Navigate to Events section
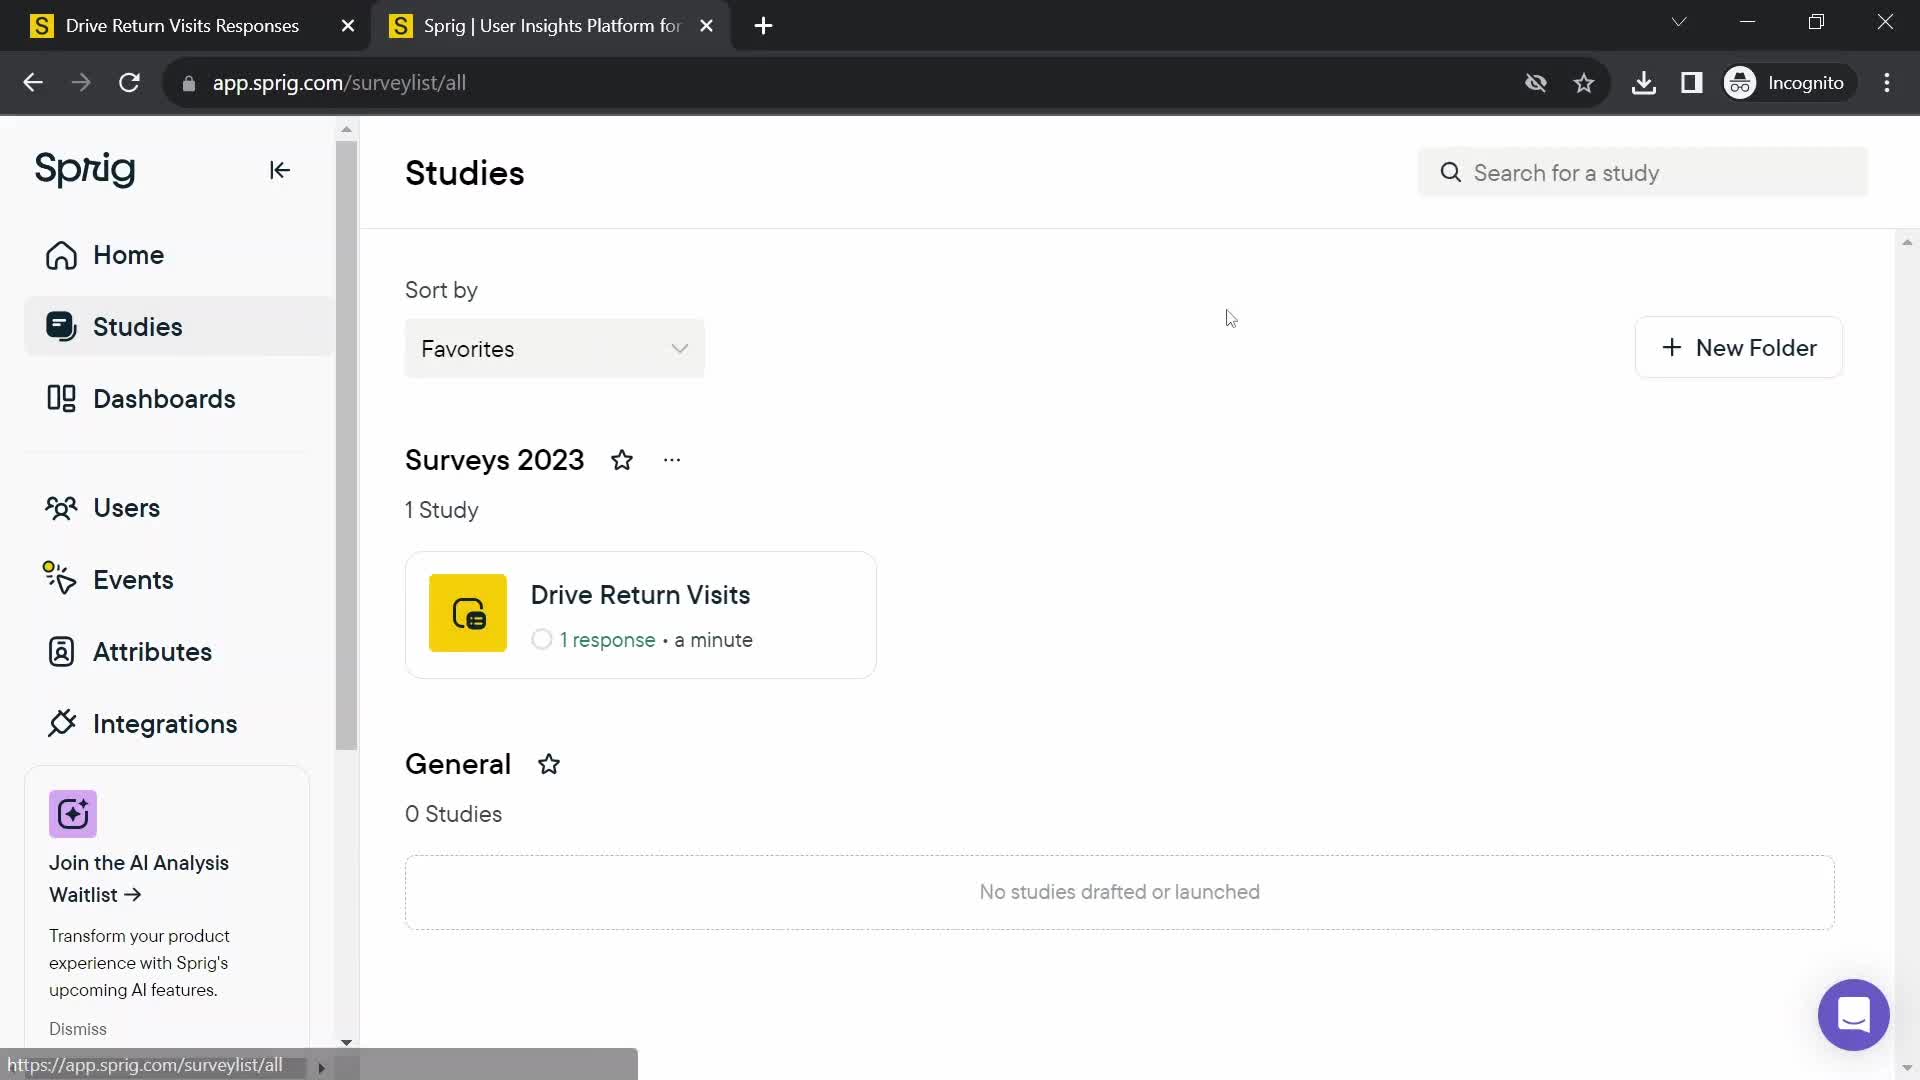Screen dimensions: 1920x1080 point(133,580)
